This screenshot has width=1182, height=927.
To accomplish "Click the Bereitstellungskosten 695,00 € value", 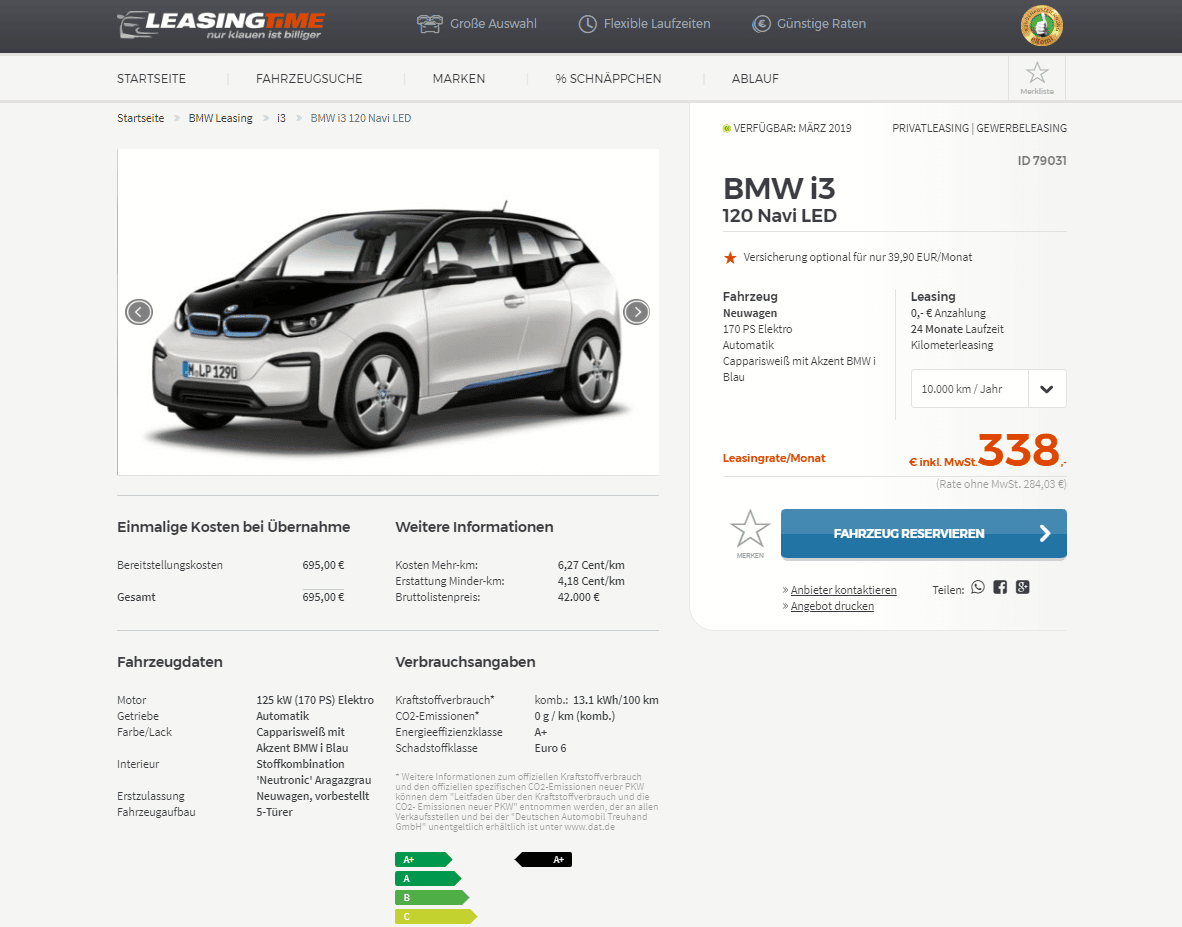I will point(323,565).
